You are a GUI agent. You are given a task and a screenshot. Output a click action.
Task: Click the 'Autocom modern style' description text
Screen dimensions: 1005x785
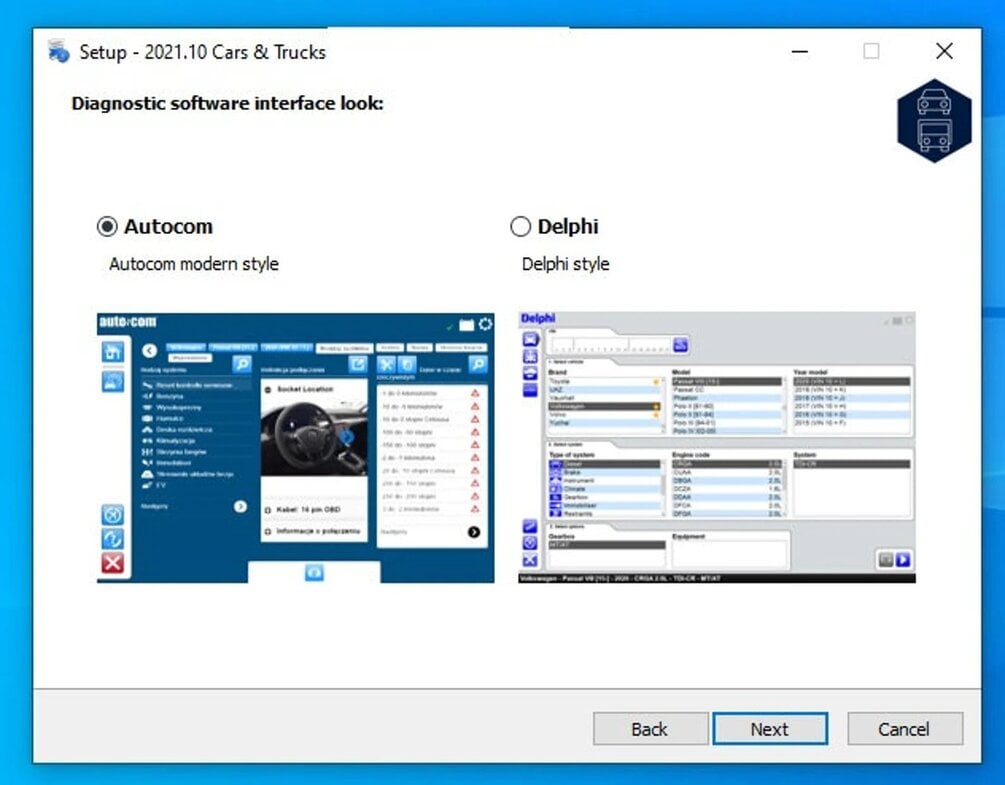pyautogui.click(x=194, y=264)
